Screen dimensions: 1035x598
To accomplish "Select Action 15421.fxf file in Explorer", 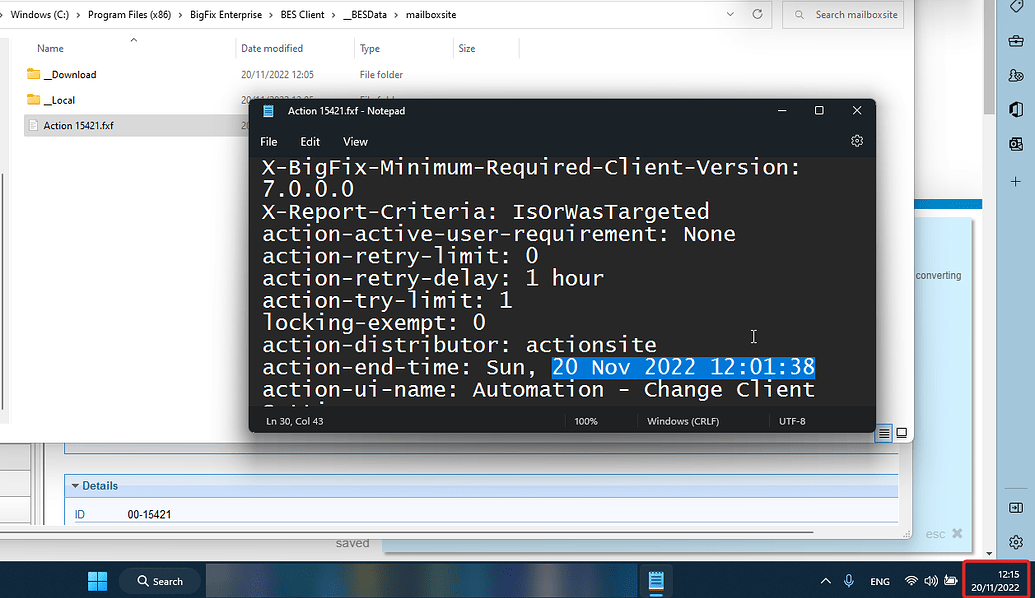I will coord(78,125).
